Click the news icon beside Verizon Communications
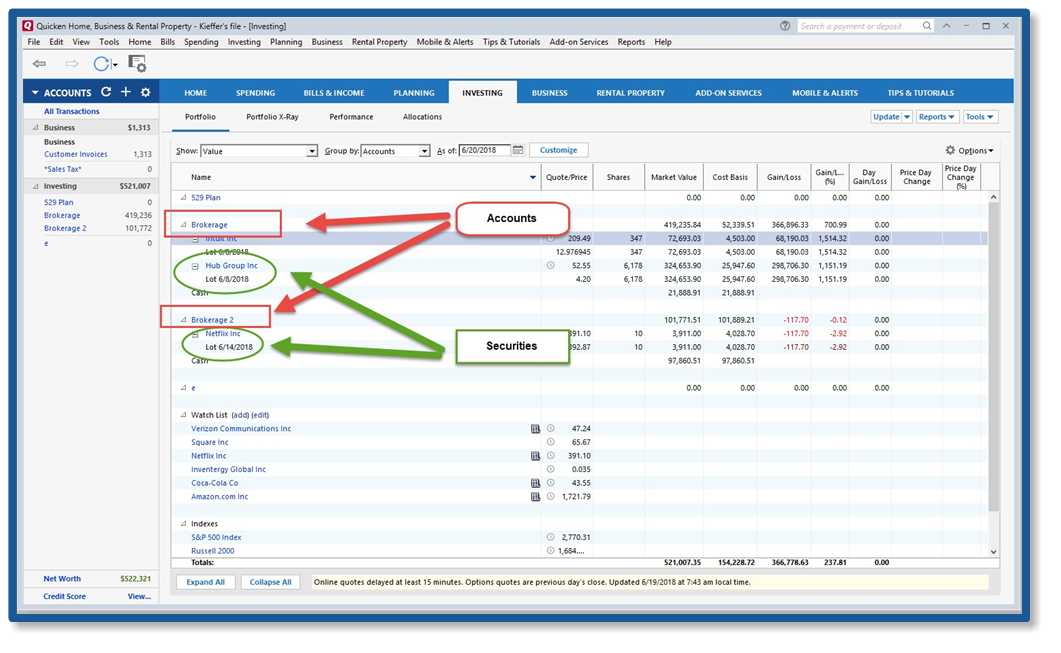 (x=536, y=429)
